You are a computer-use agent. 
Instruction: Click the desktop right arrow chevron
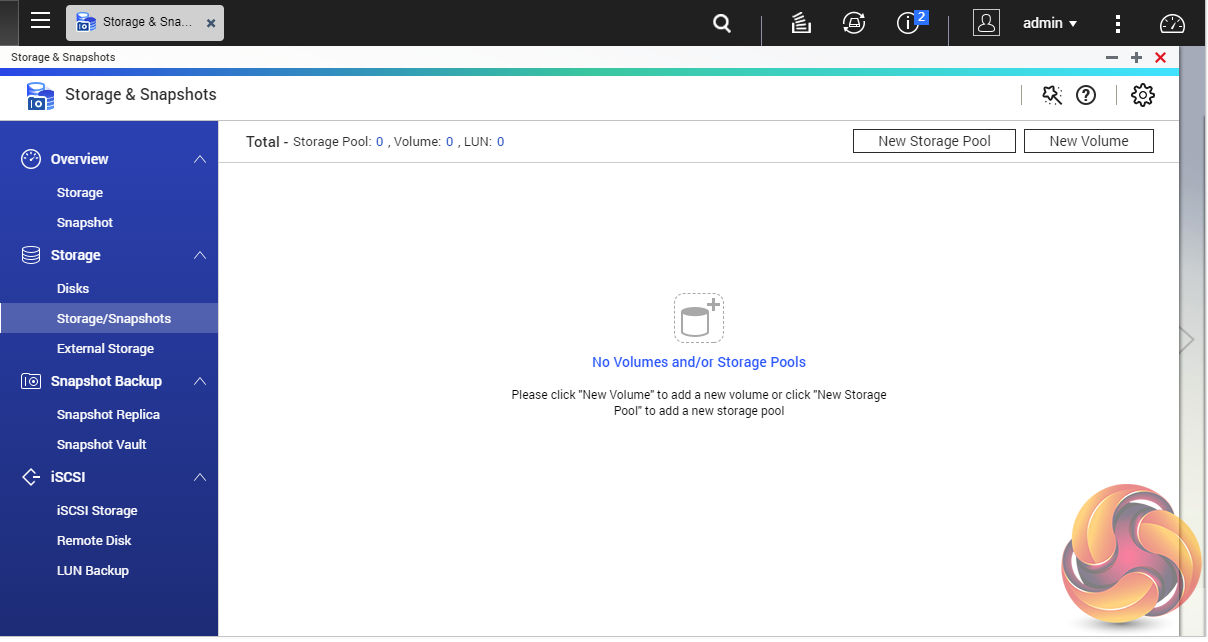point(1187,340)
